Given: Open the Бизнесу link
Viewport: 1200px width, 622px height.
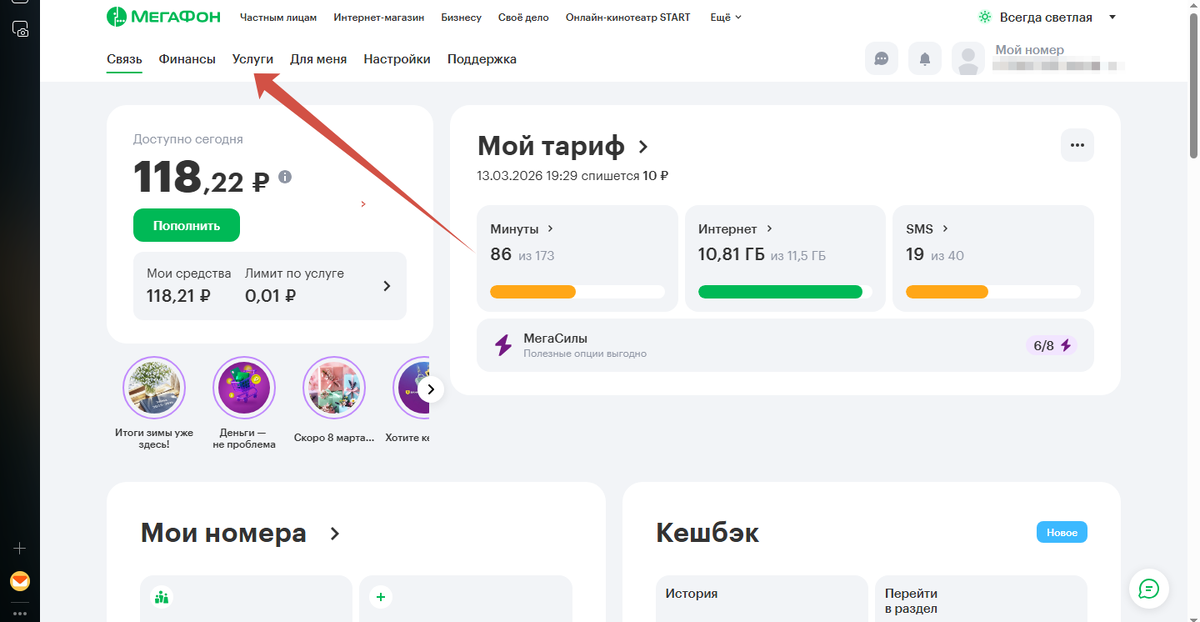Looking at the screenshot, I should coord(461,17).
